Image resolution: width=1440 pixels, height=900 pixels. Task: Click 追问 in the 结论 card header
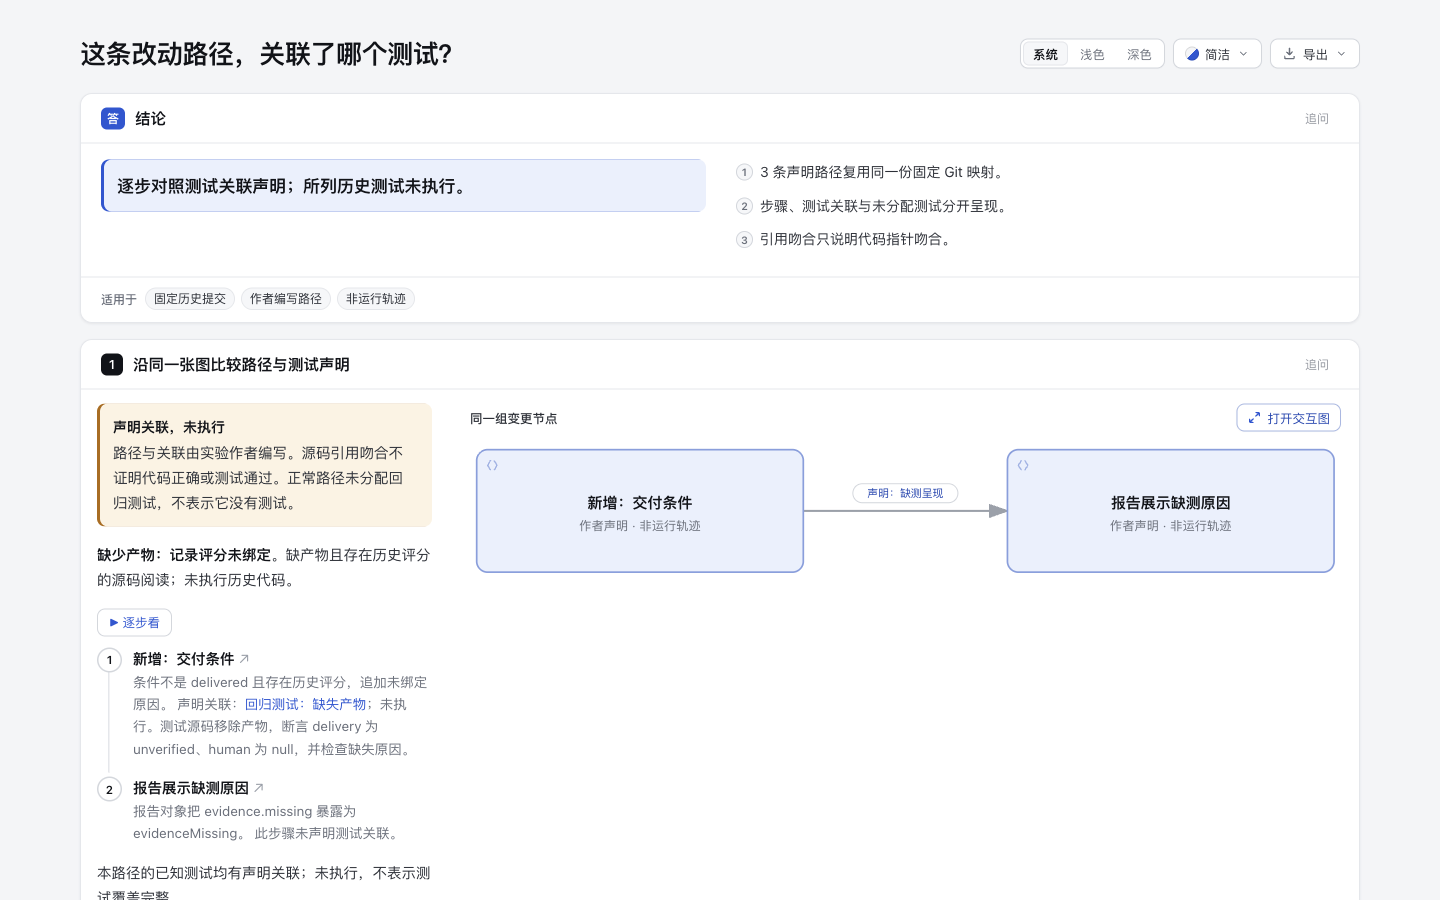point(1317,119)
